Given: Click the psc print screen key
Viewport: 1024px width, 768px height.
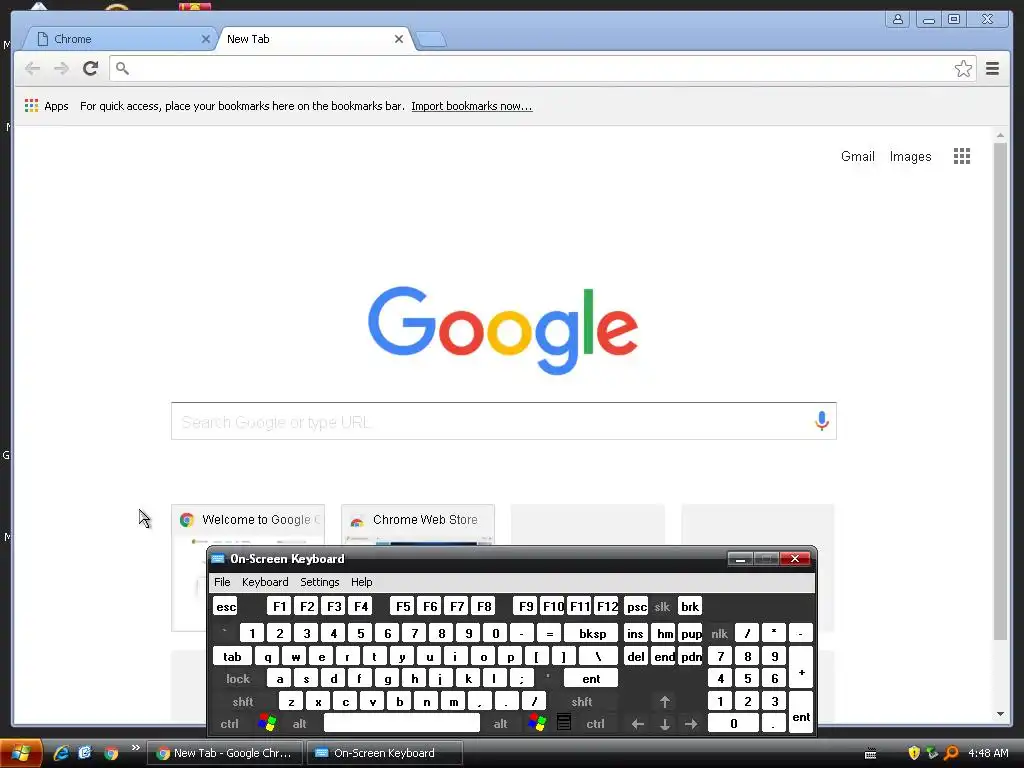Looking at the screenshot, I should 636,607.
